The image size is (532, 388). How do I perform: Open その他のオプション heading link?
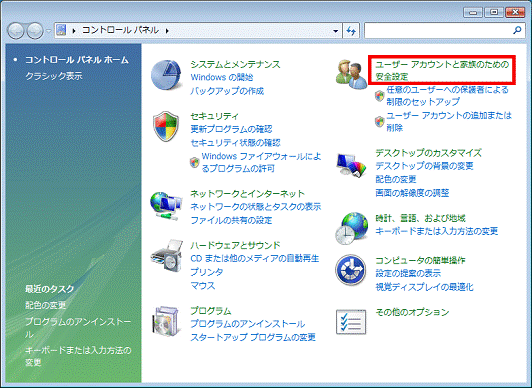[412, 312]
